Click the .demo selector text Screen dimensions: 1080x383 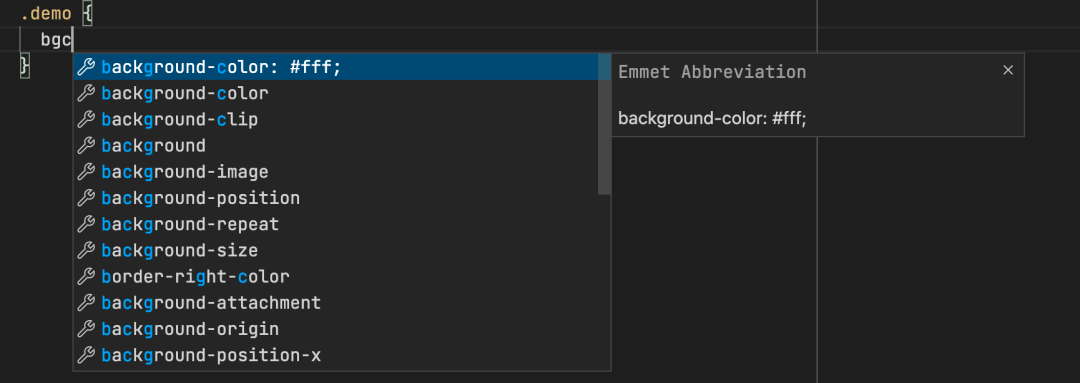point(45,13)
